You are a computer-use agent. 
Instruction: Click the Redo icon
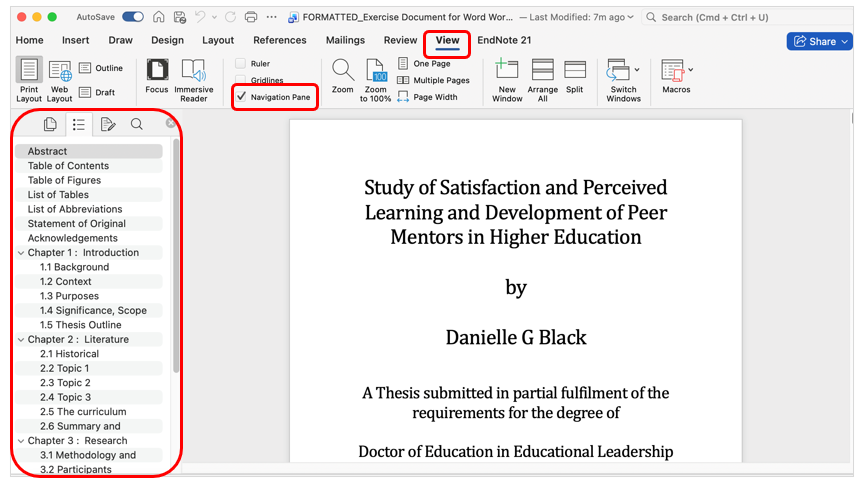click(x=230, y=17)
